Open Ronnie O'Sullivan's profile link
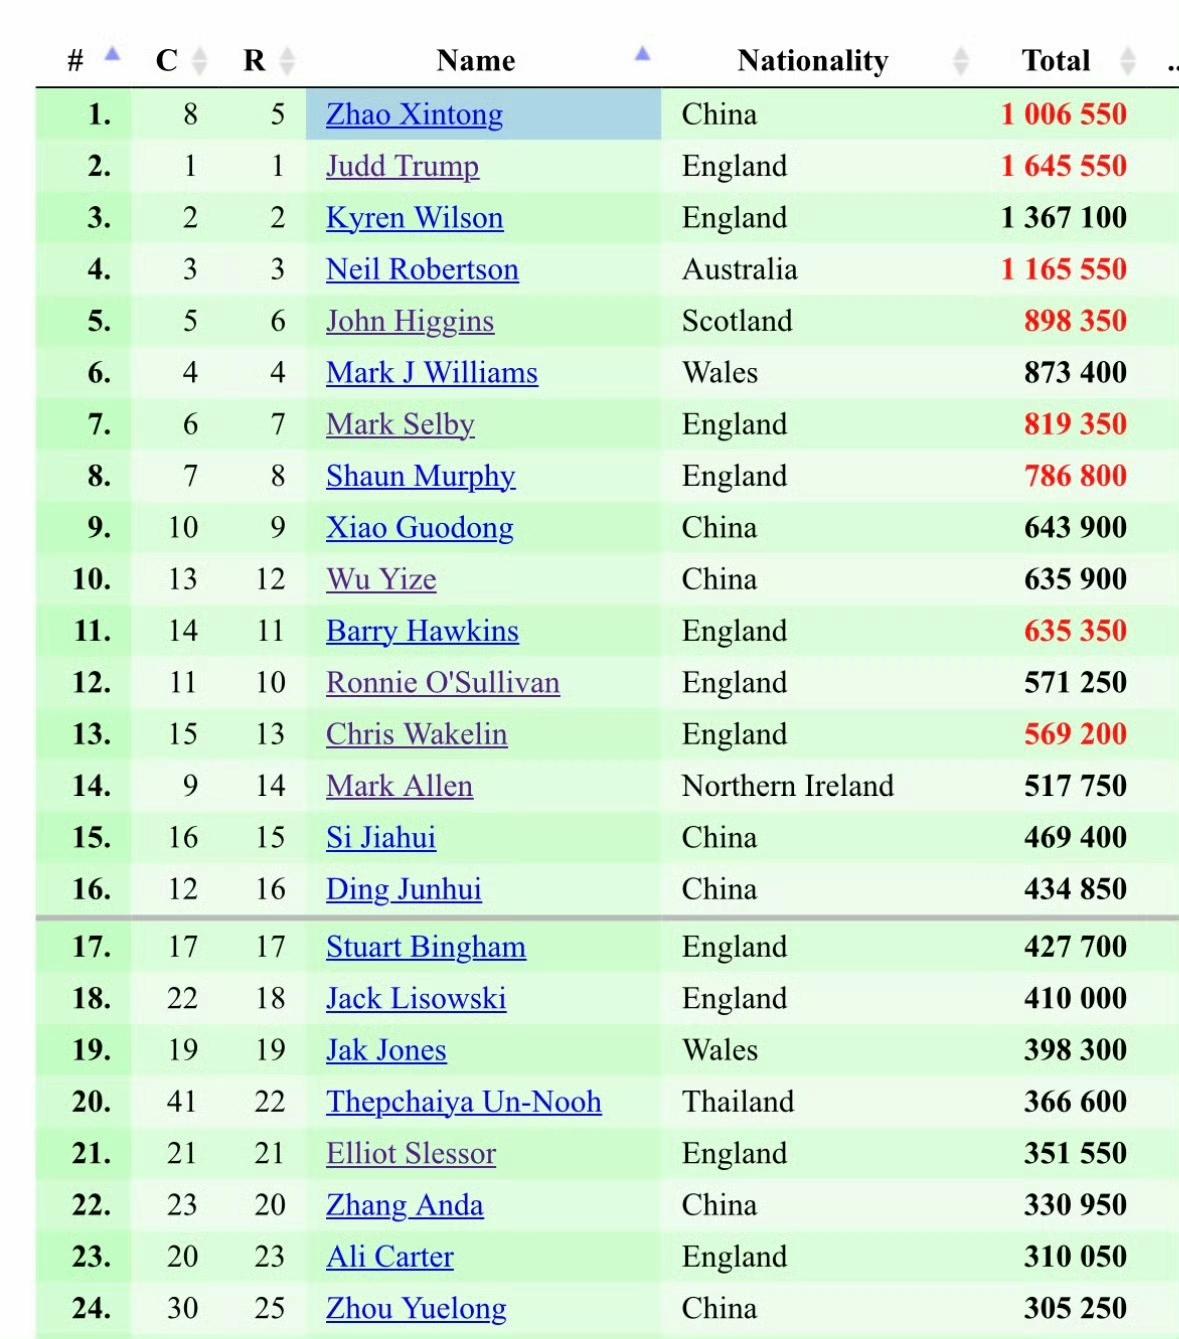This screenshot has height=1339, width=1179. 442,683
